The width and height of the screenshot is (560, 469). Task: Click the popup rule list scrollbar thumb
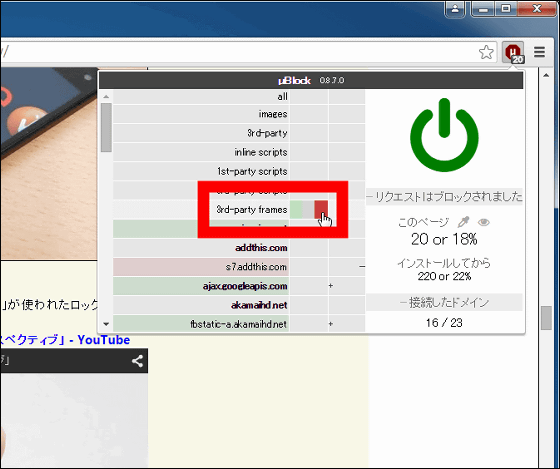click(106, 128)
